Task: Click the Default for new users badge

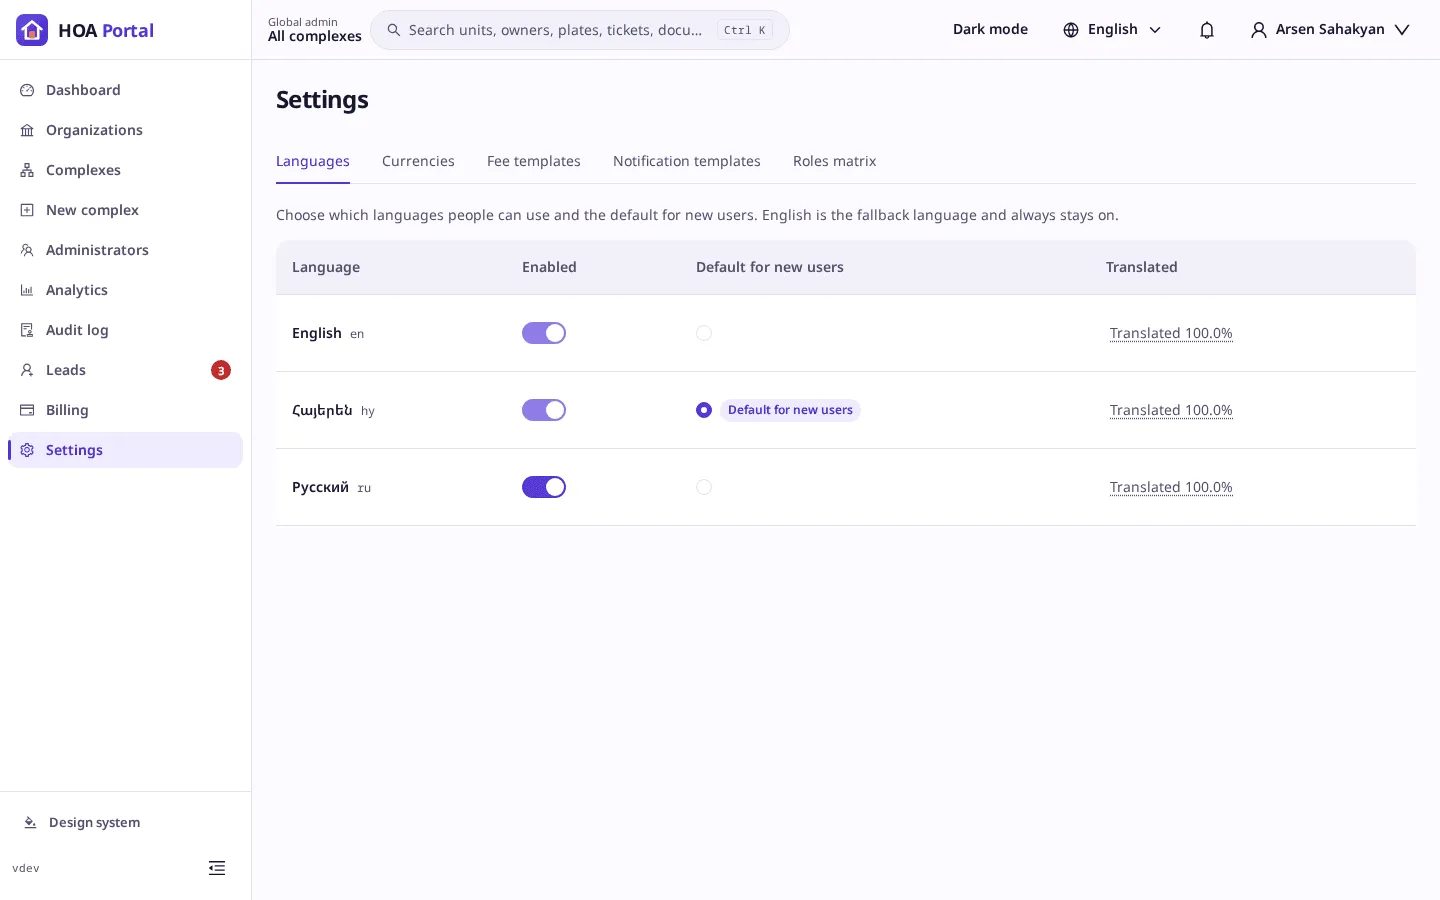Action: point(790,410)
